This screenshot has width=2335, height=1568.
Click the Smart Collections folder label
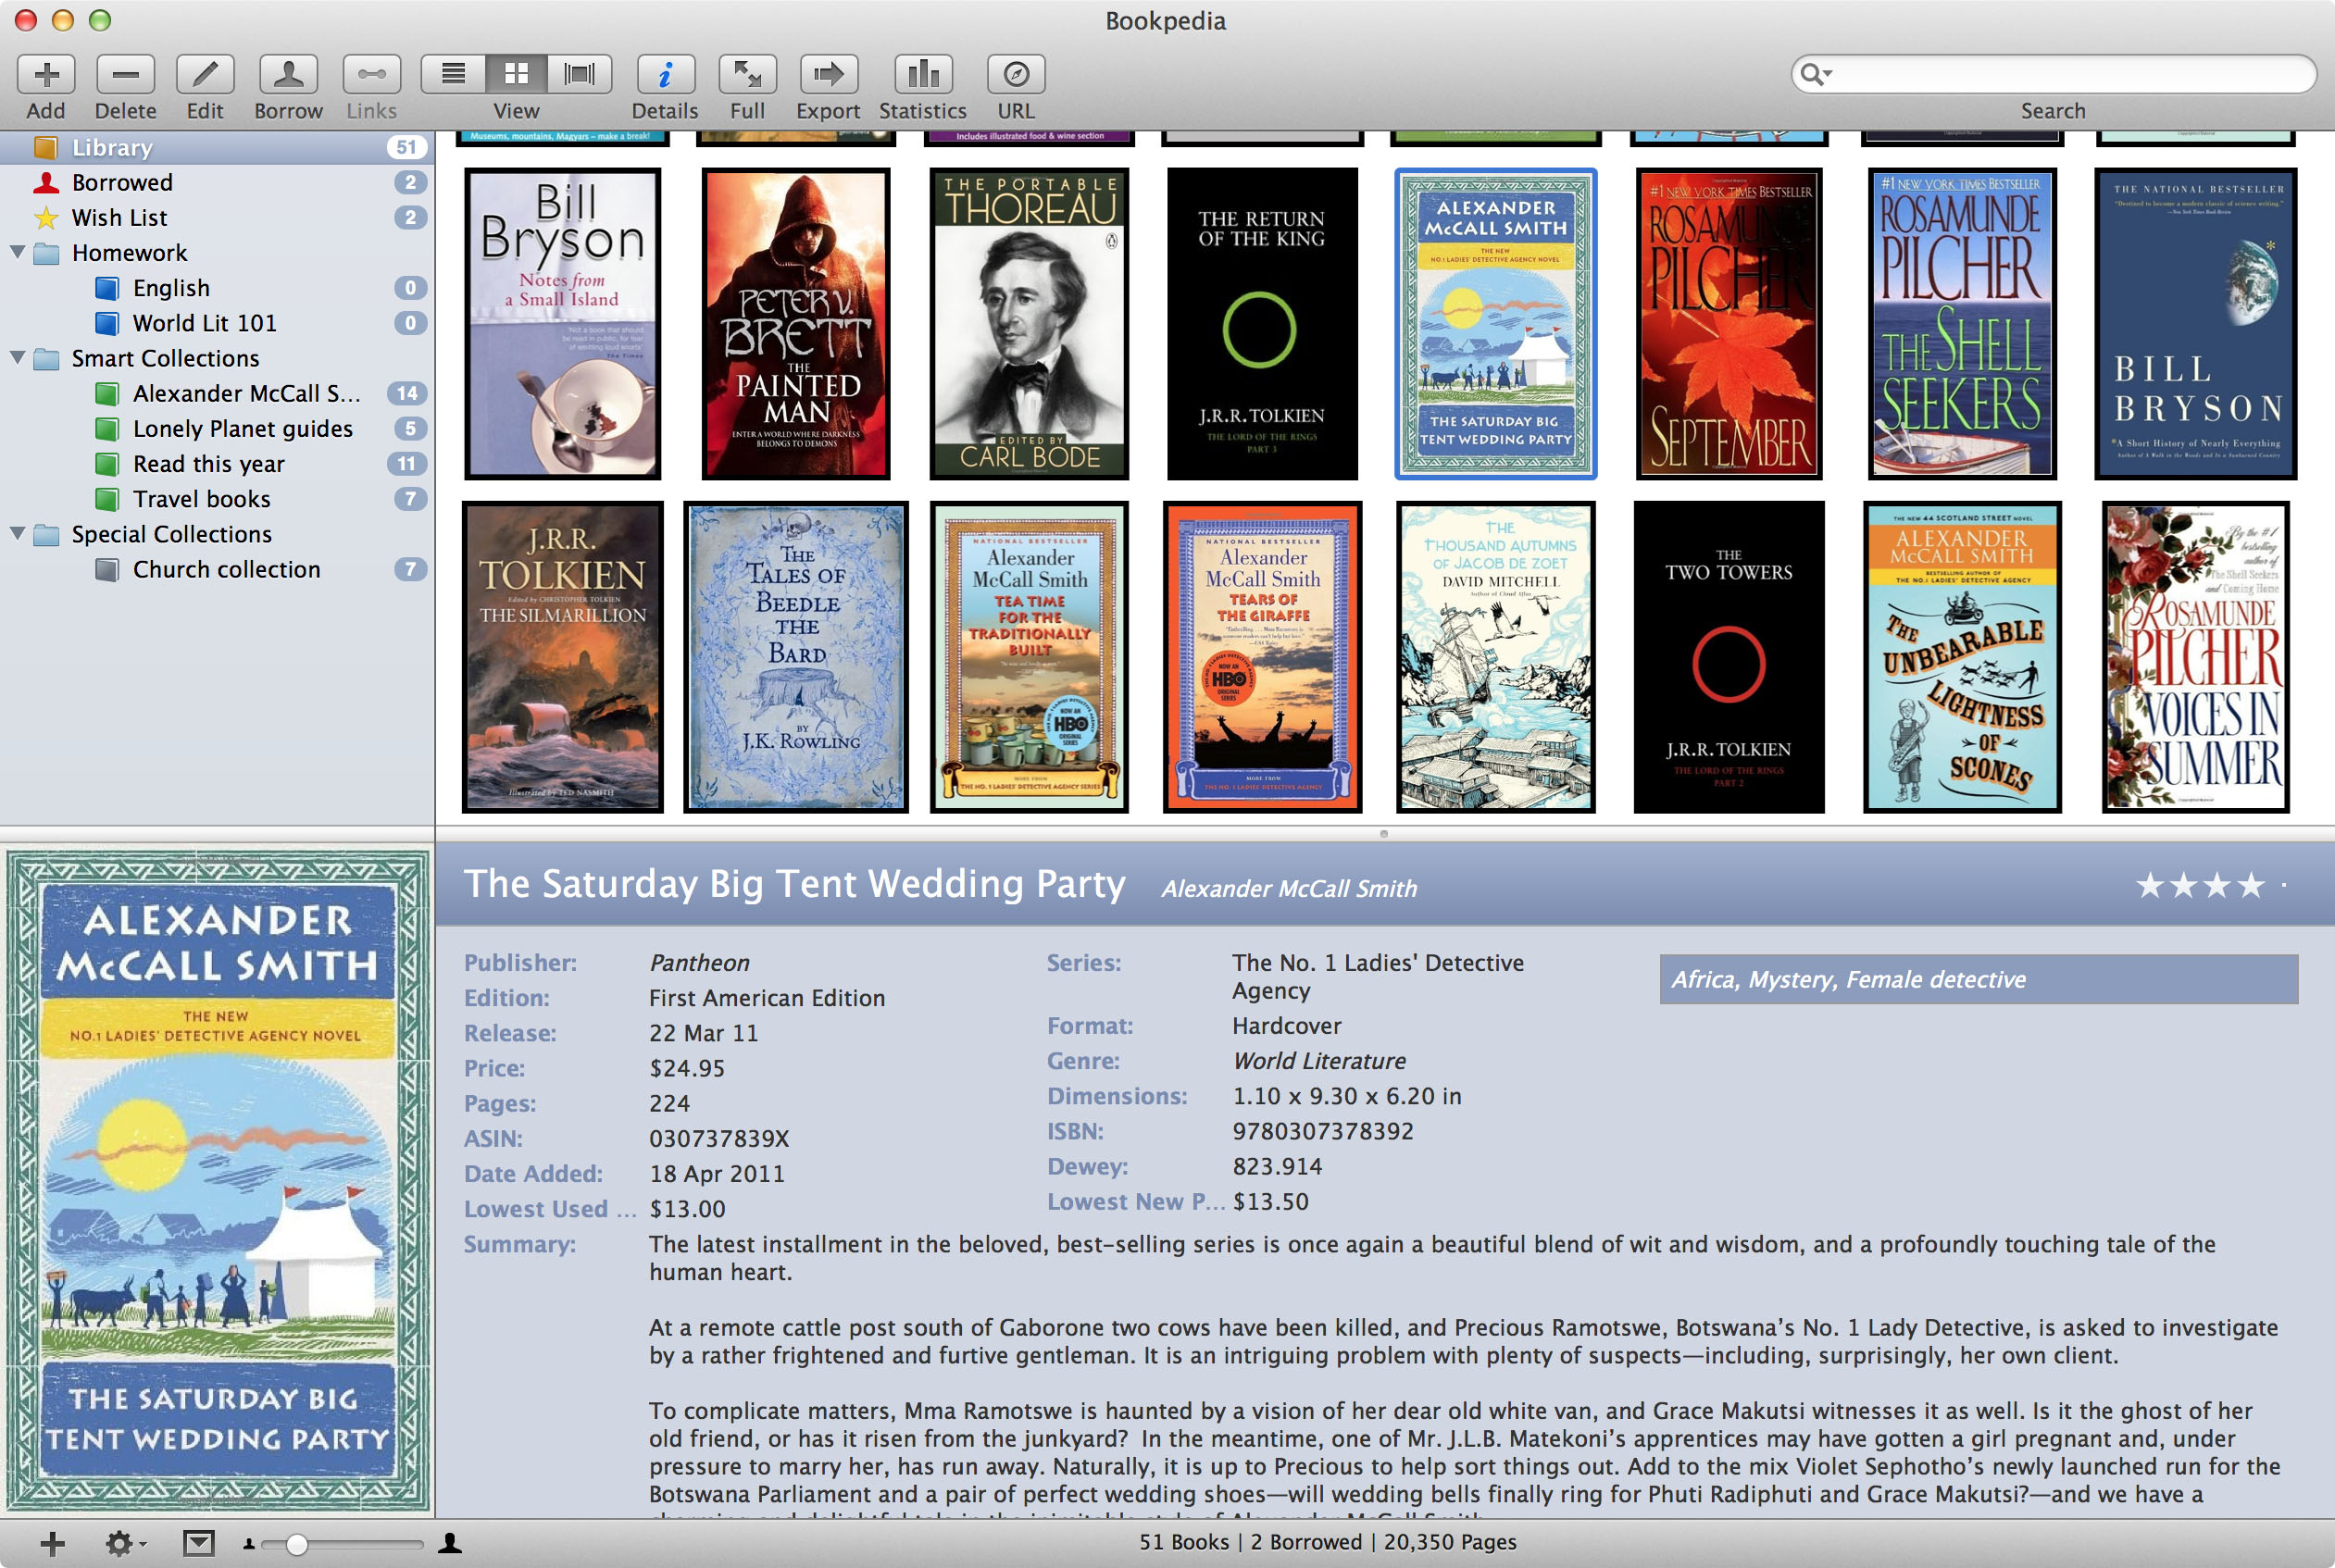pyautogui.click(x=165, y=358)
